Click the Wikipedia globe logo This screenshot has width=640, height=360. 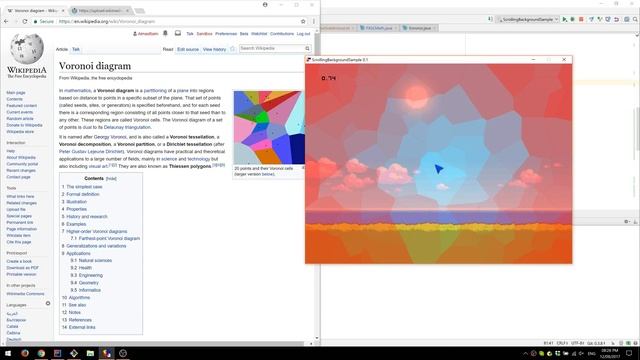(27, 49)
